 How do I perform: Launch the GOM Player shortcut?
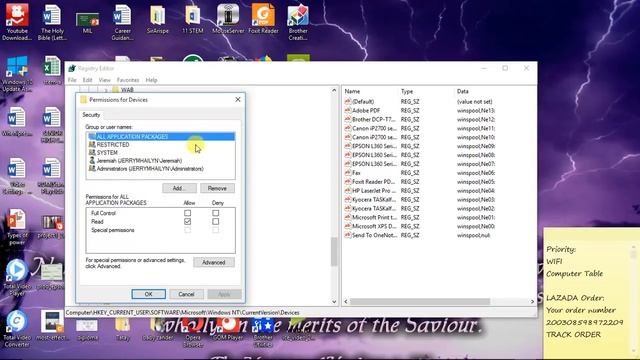point(228,329)
